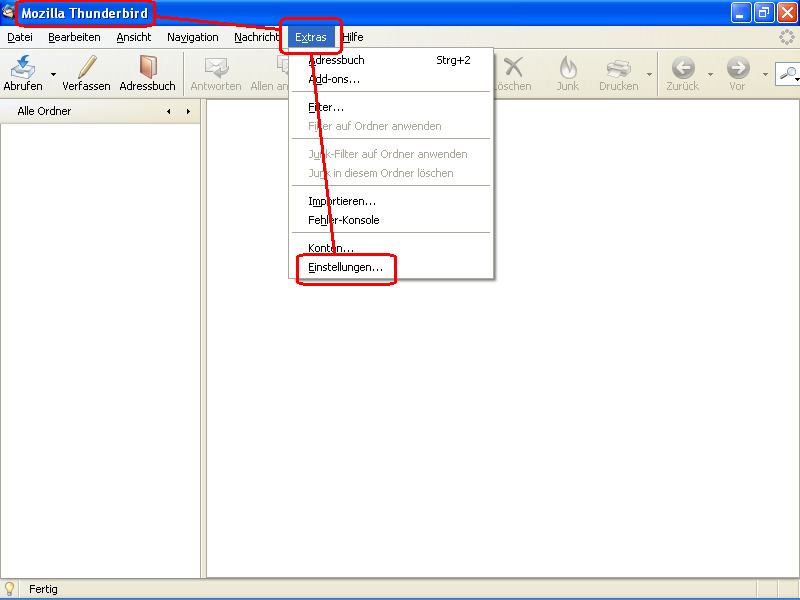800x600 pixels.
Task: Click the Abrufen (get mail) icon
Action: (x=22, y=67)
